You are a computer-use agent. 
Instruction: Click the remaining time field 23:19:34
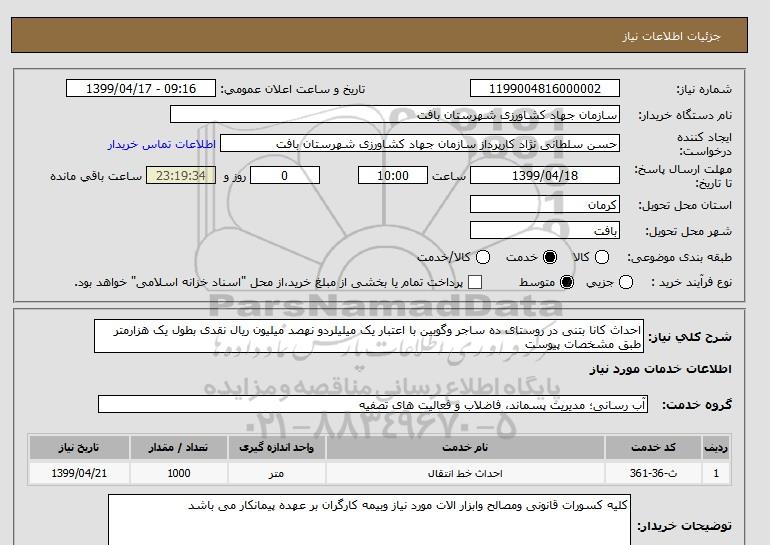[181, 175]
